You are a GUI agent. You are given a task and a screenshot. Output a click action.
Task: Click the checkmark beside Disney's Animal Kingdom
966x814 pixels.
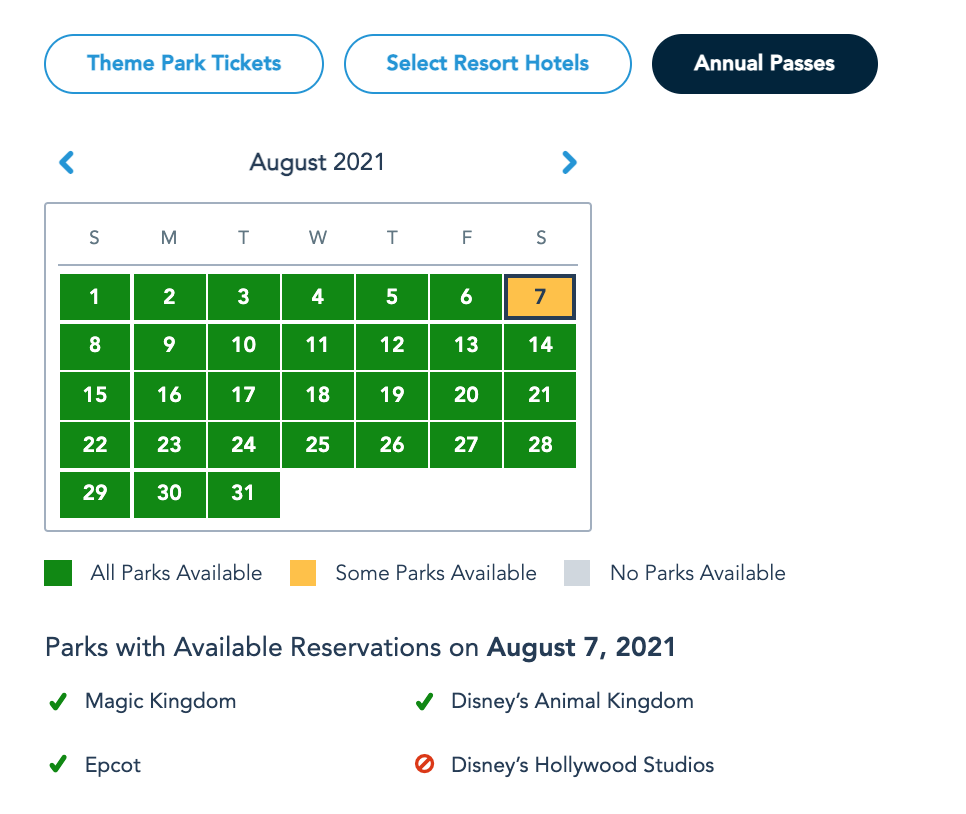[424, 702]
